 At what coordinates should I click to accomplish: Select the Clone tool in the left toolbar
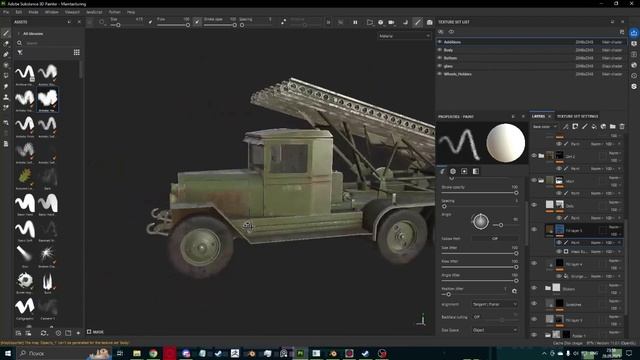coord(6,97)
